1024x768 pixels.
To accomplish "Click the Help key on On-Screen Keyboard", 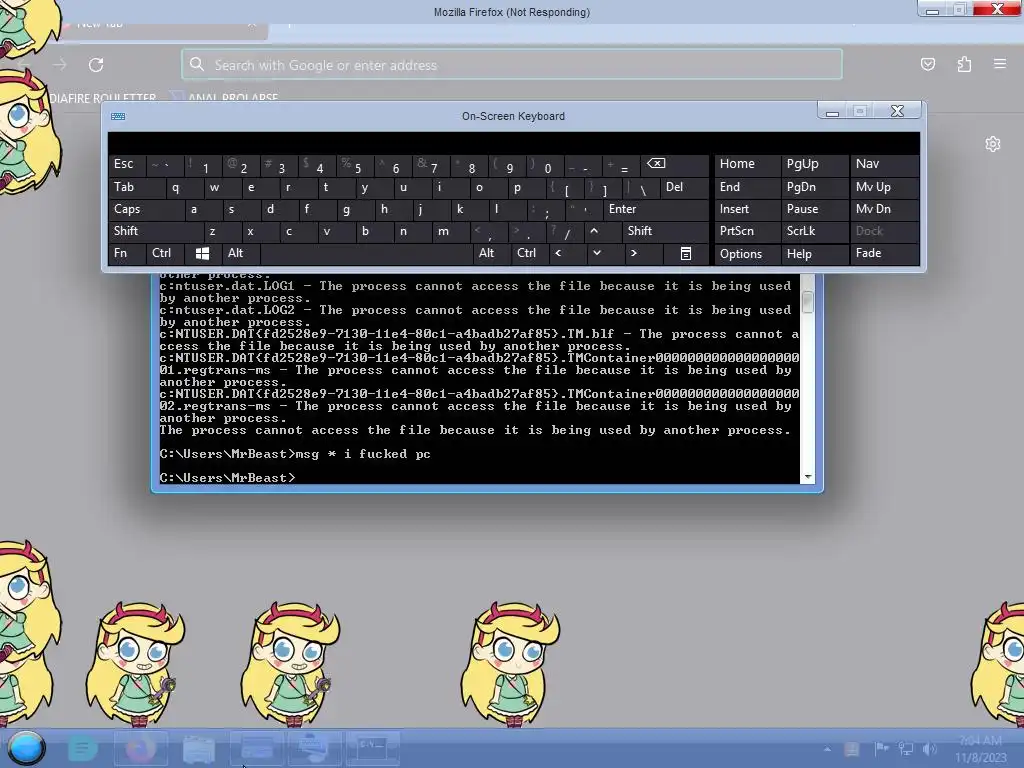I will point(814,253).
